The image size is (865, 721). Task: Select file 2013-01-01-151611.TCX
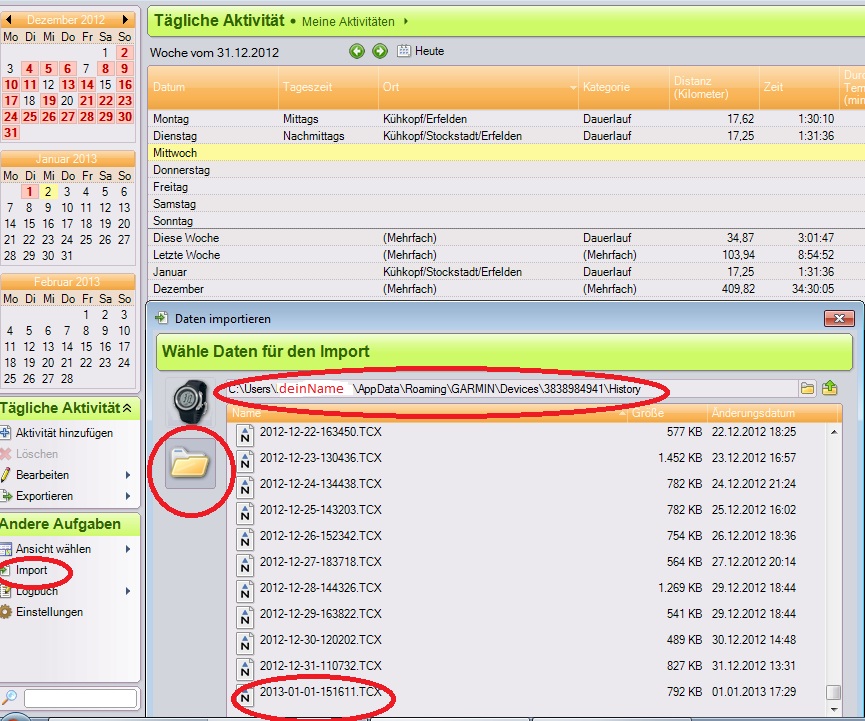pos(320,692)
